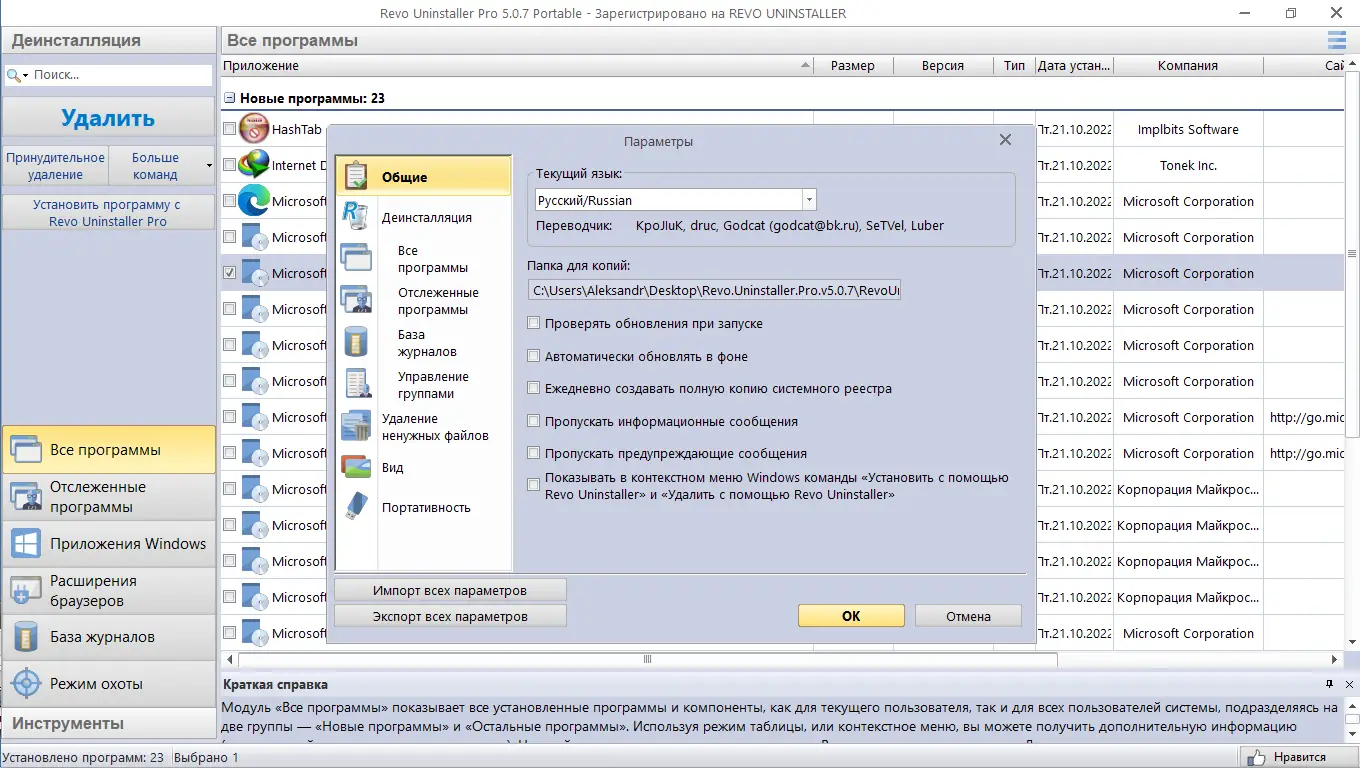This screenshot has height=768, width=1360.
Task: Tick the Internet Download Manager row checkbox
Action: (x=230, y=165)
